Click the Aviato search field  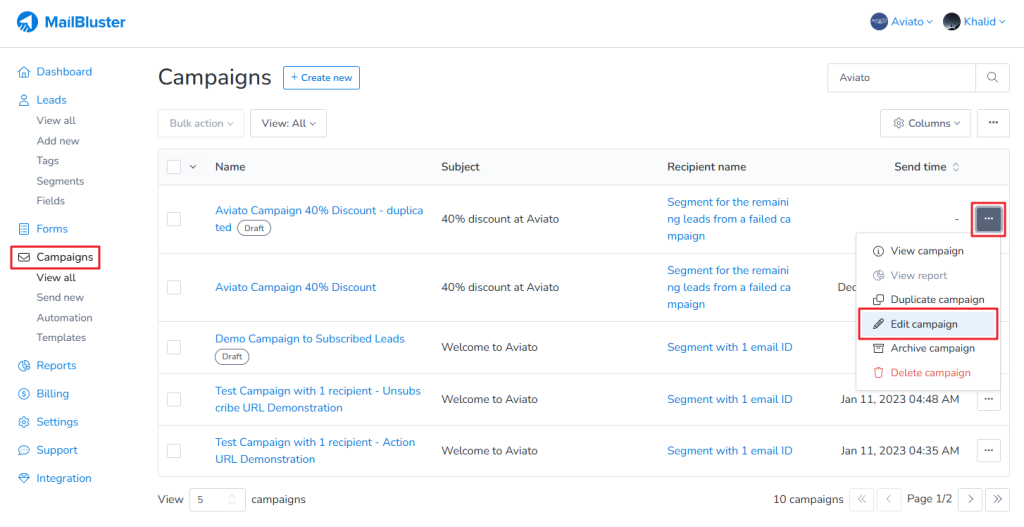coord(900,77)
